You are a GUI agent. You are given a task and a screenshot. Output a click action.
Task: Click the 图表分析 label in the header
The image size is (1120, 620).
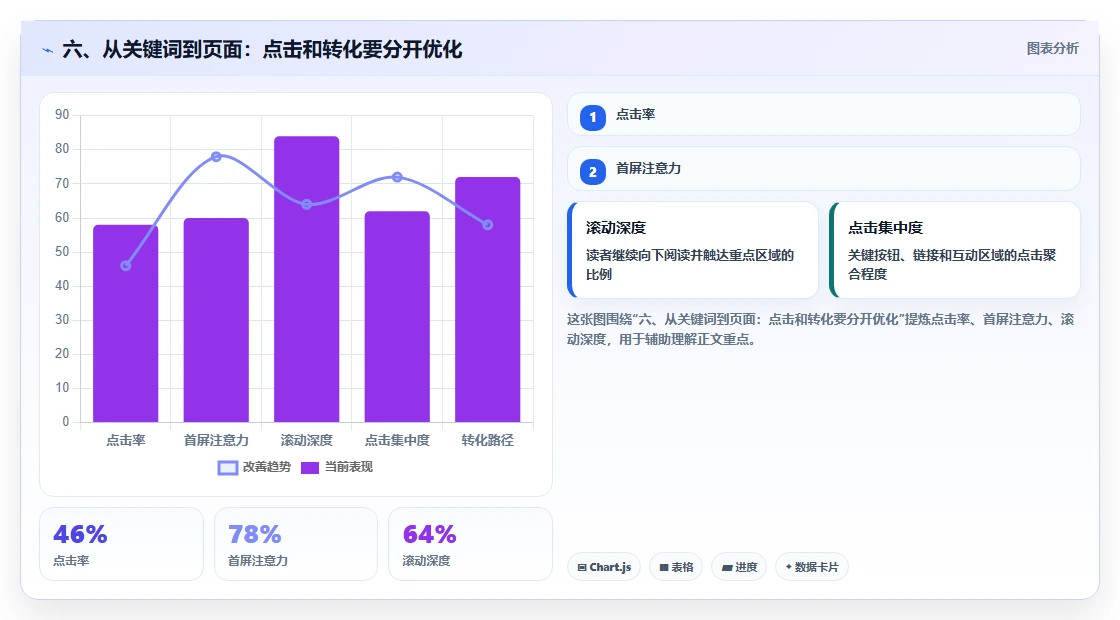coord(1052,49)
